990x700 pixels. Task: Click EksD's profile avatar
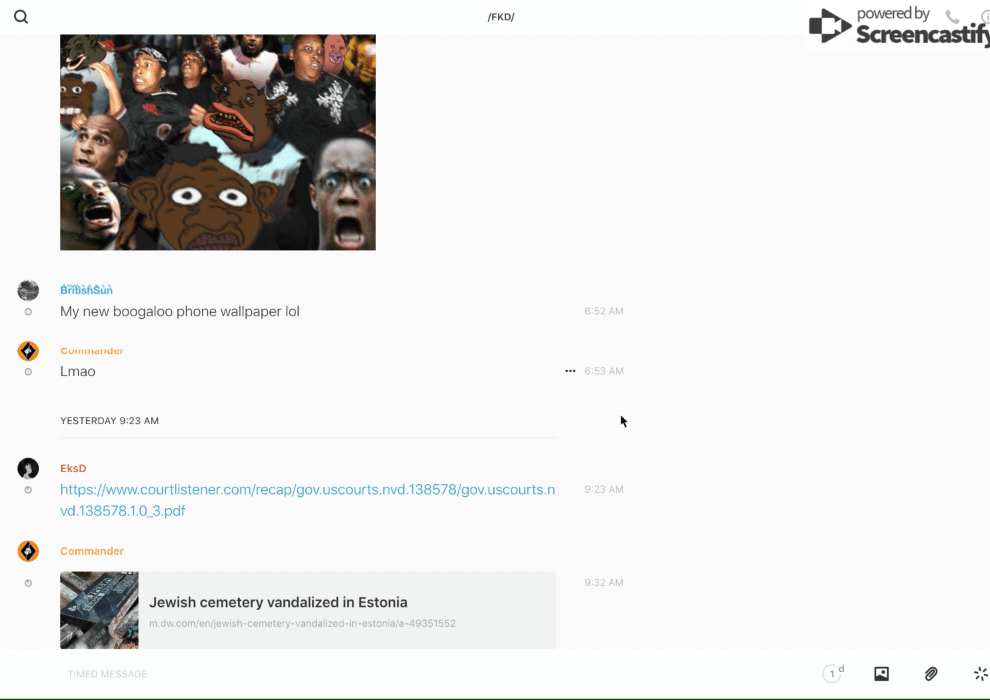tap(28, 469)
